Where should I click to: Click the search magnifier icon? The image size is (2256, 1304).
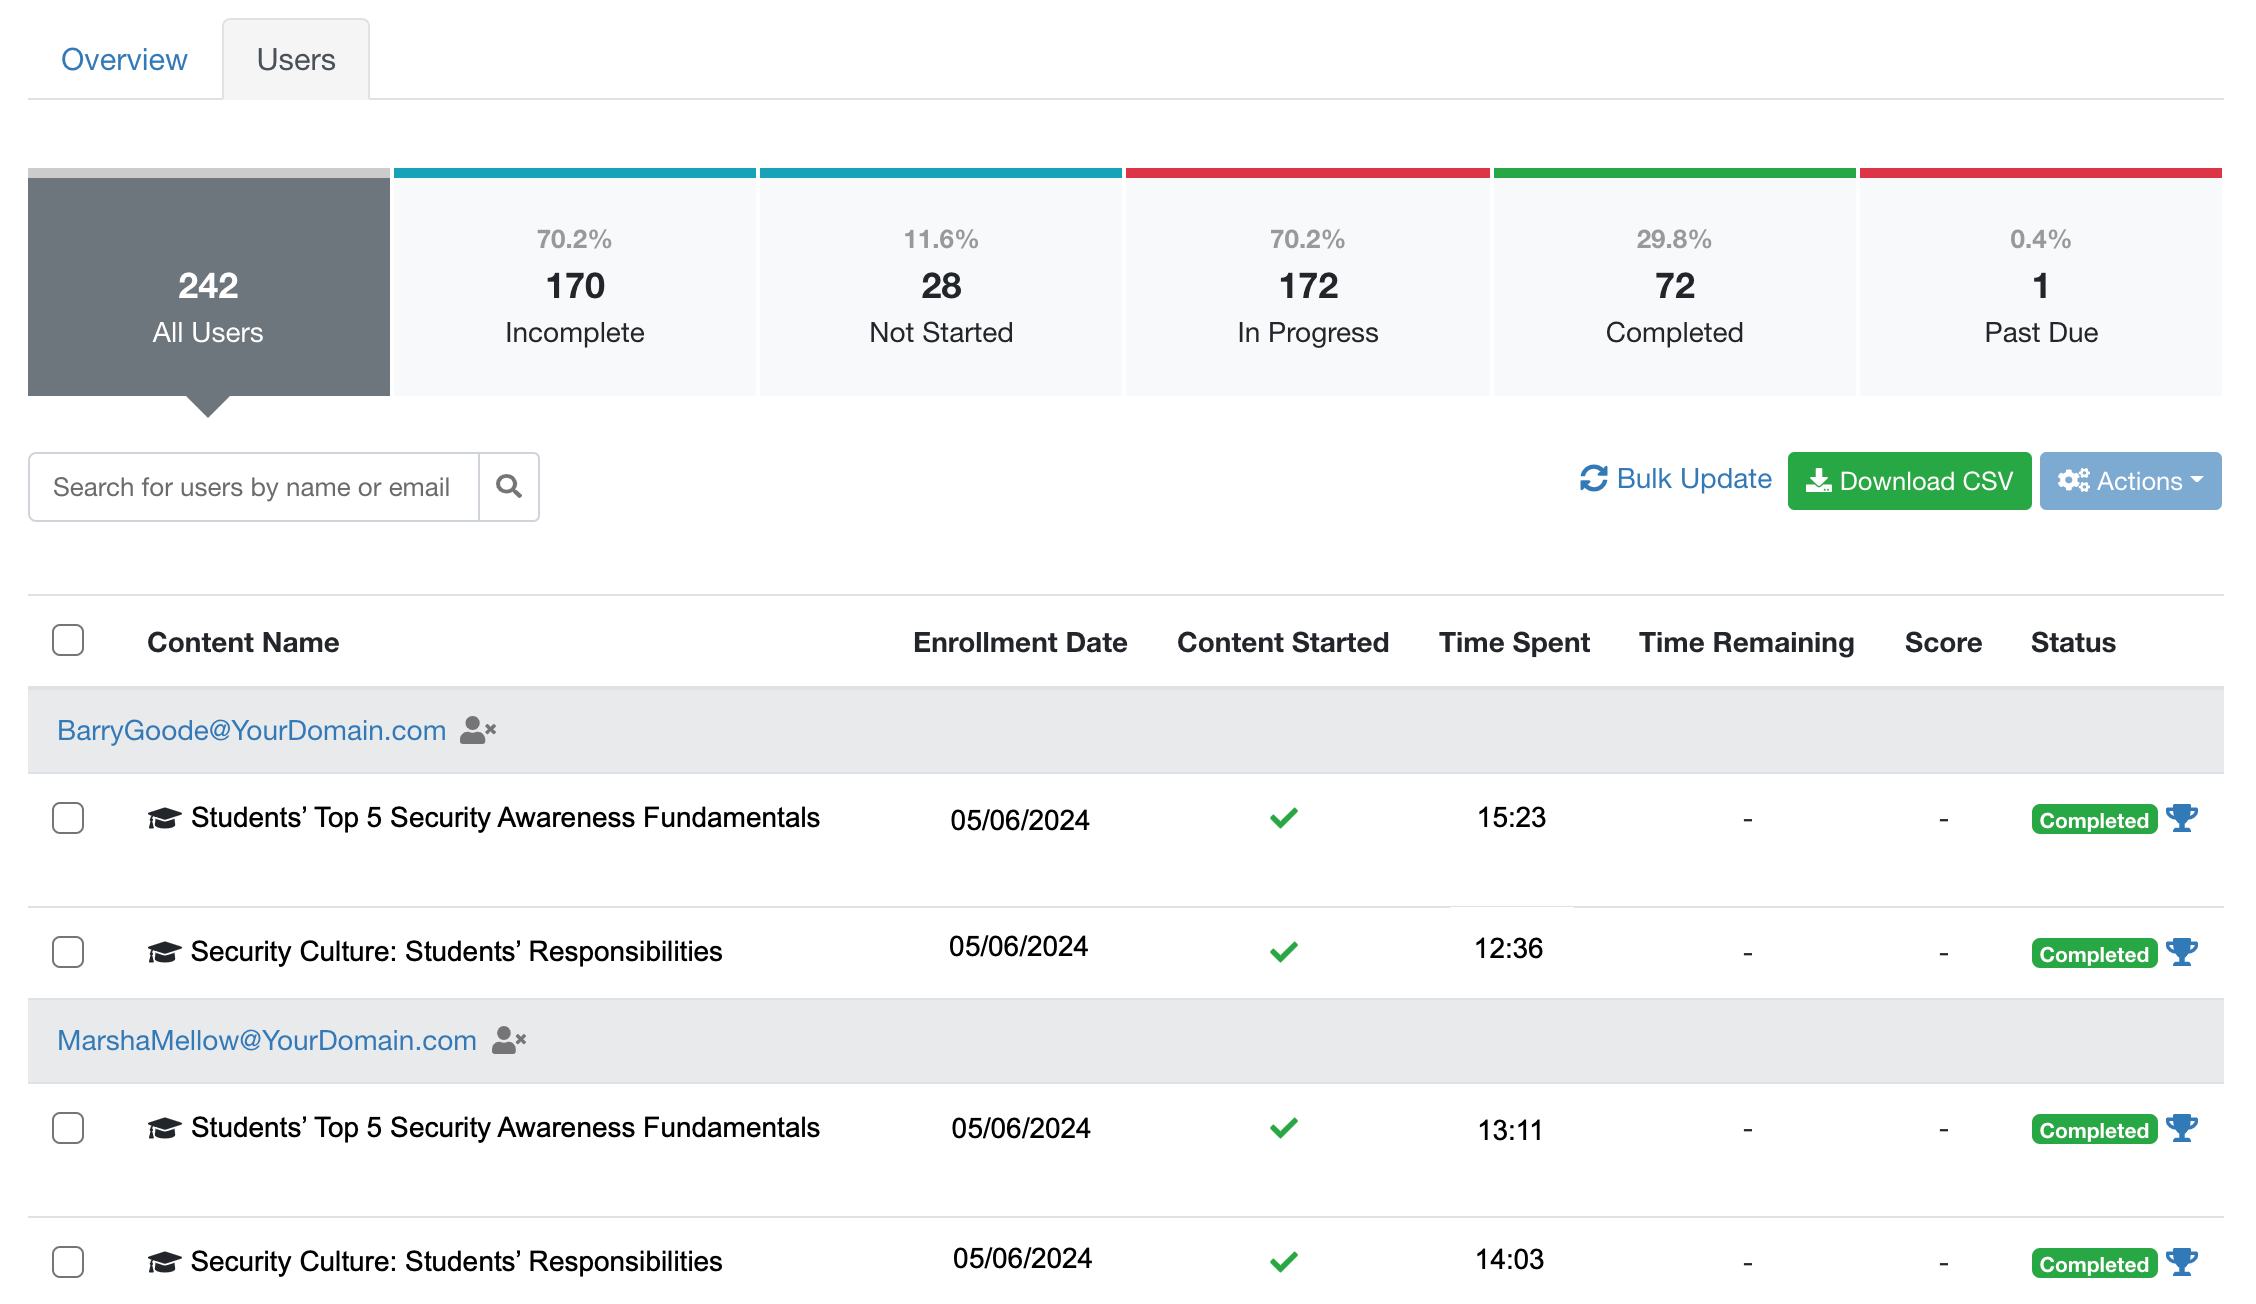tap(509, 487)
